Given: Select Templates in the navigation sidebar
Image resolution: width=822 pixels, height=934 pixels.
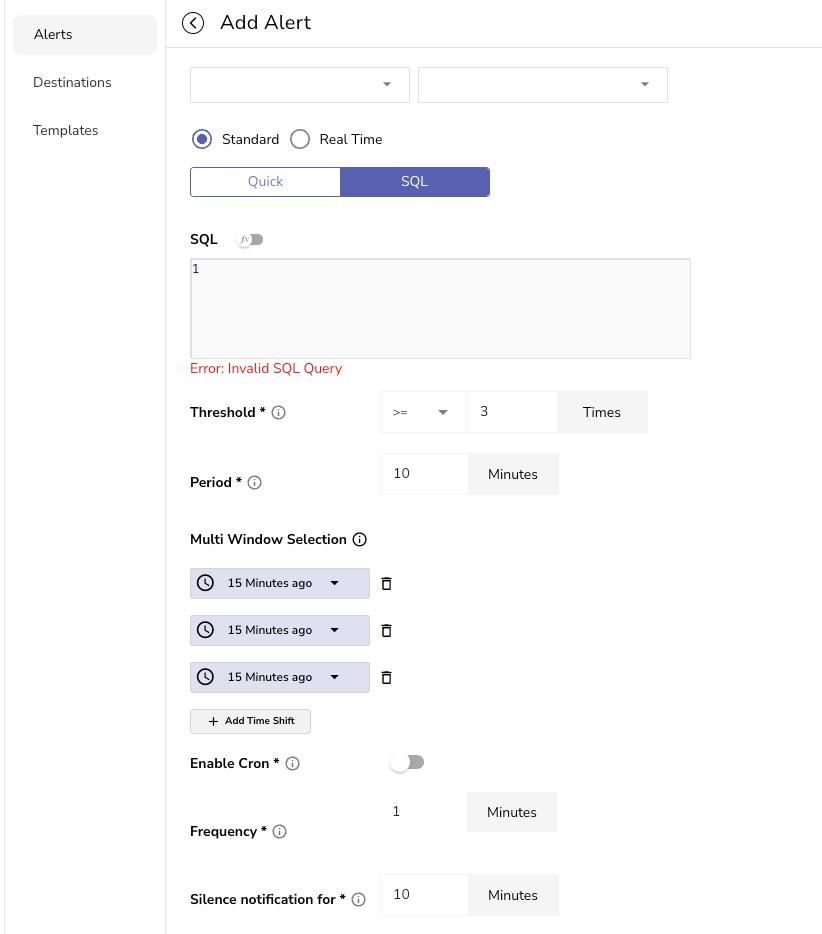Looking at the screenshot, I should [x=65, y=130].
